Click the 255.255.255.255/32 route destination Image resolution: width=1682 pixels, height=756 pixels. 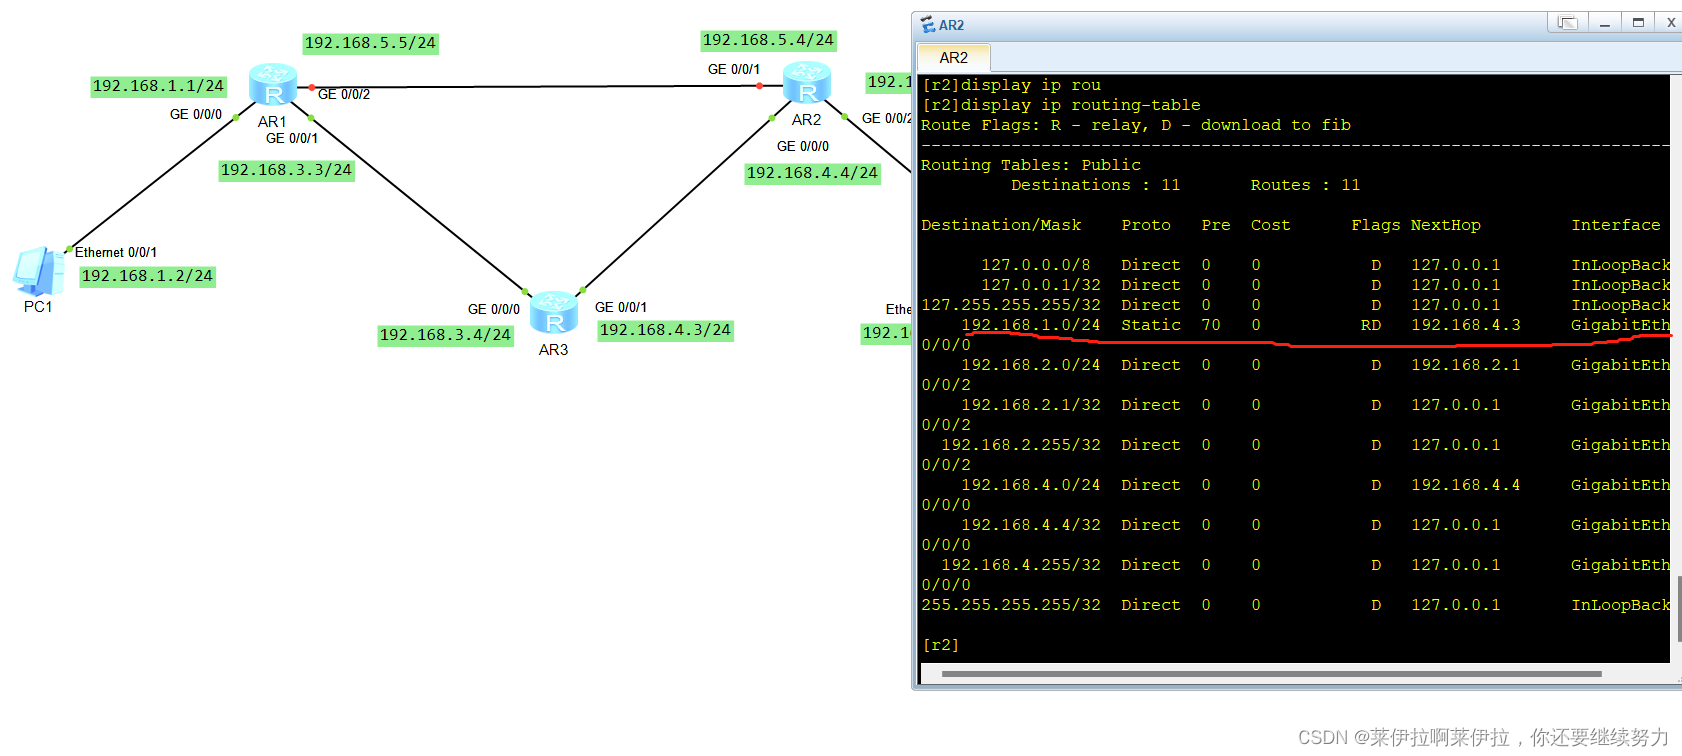click(1011, 605)
